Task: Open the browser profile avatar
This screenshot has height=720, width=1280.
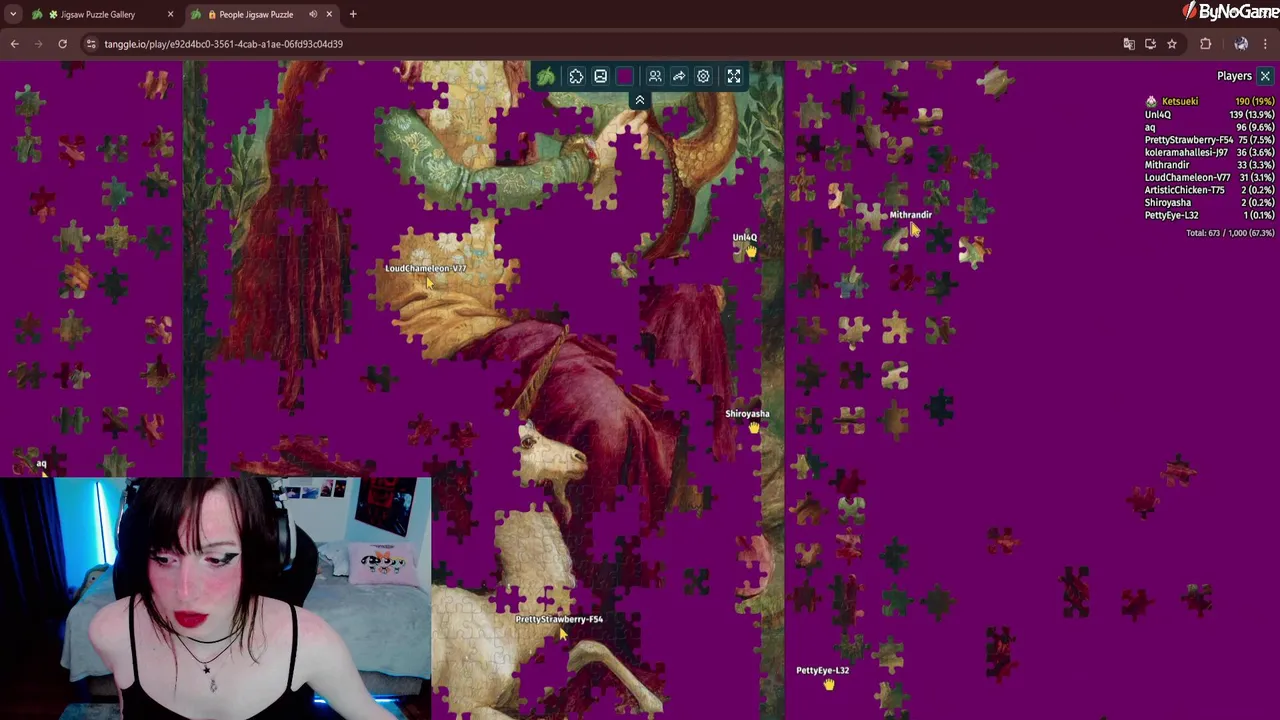Action: point(1241,44)
